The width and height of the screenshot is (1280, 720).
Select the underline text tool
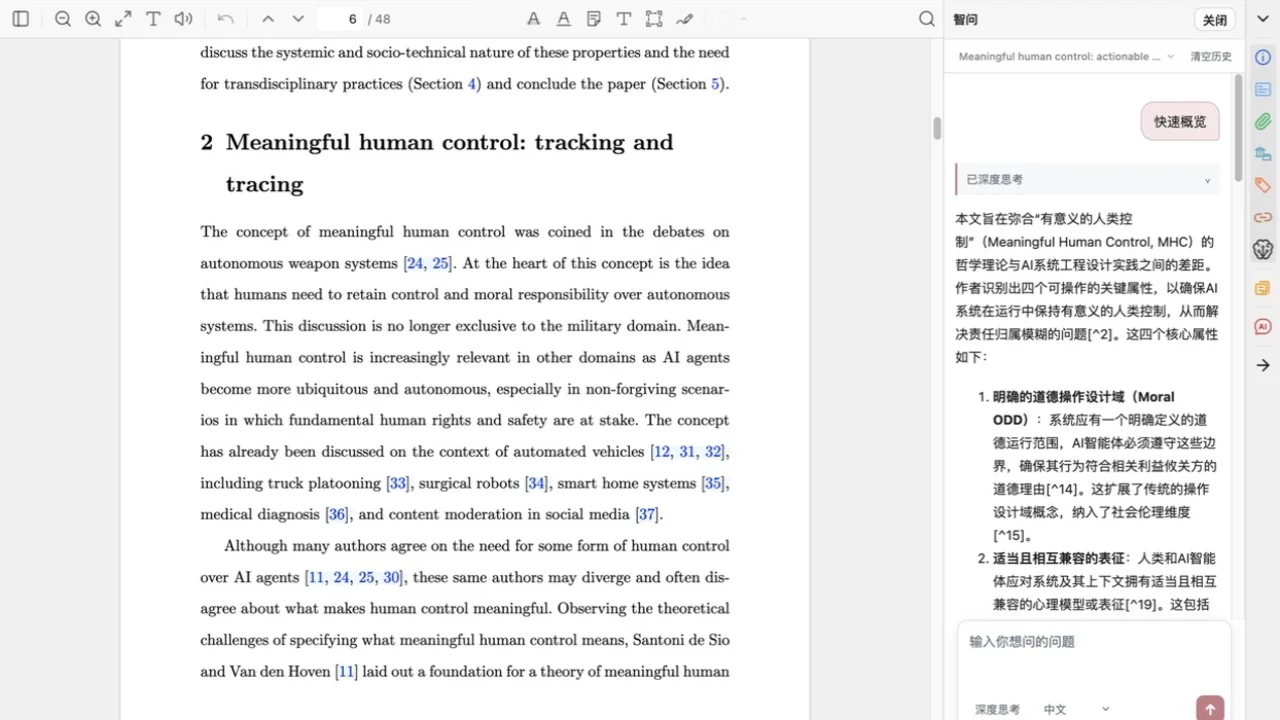pos(564,19)
